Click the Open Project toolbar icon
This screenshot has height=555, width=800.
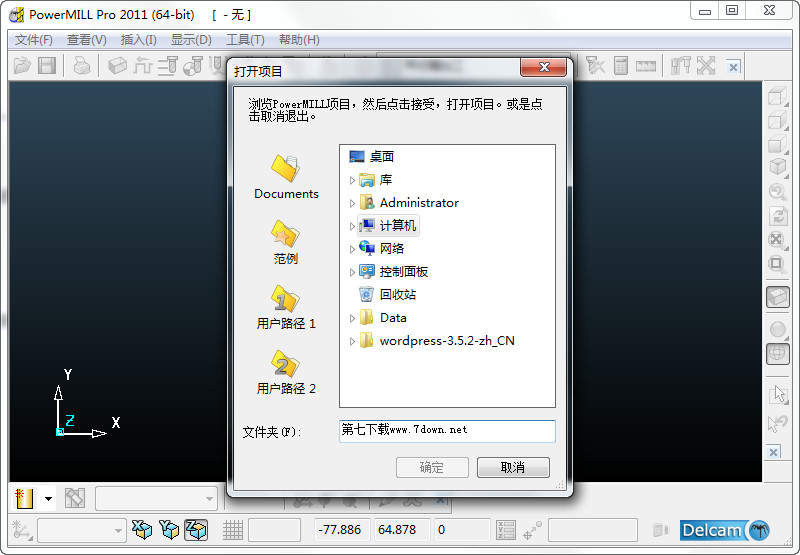(x=22, y=66)
